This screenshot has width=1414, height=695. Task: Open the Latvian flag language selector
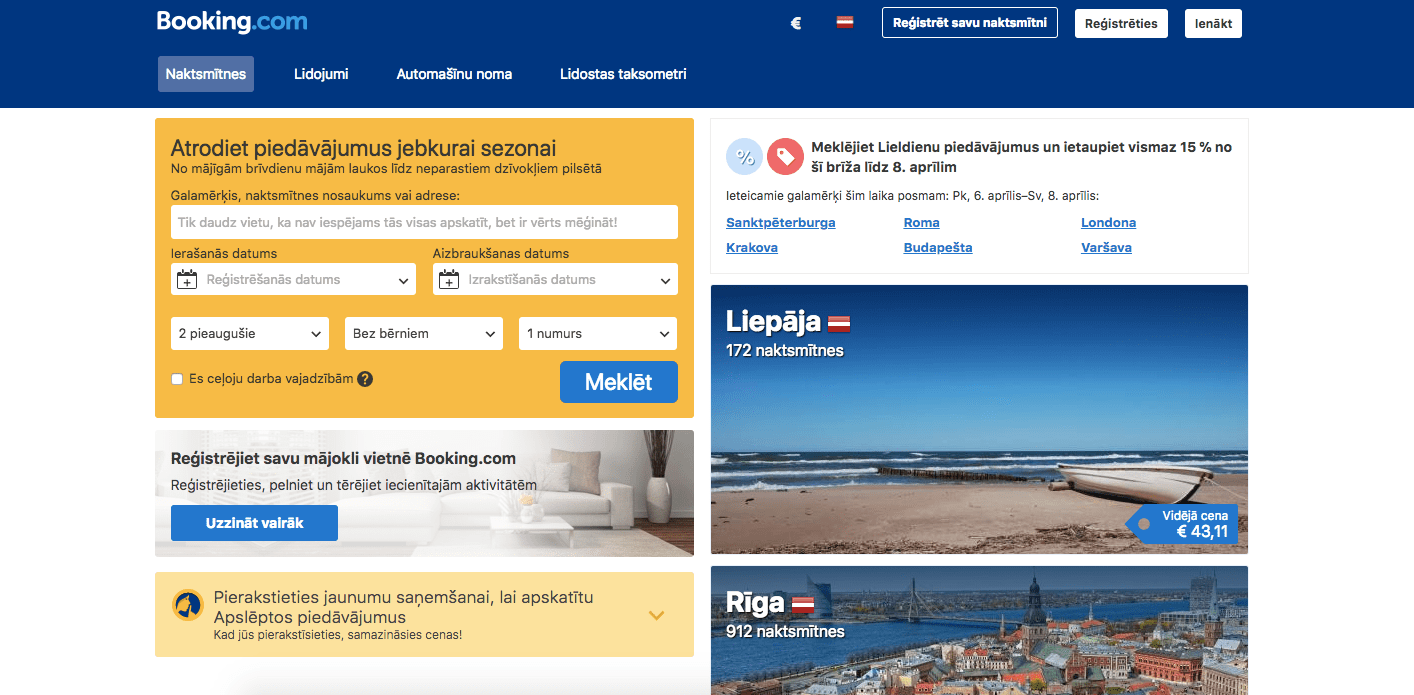(x=845, y=22)
